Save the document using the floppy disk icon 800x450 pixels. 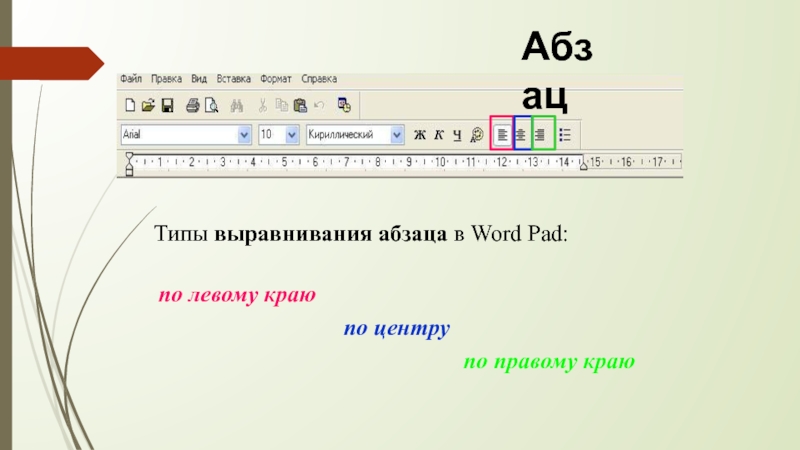point(167,105)
